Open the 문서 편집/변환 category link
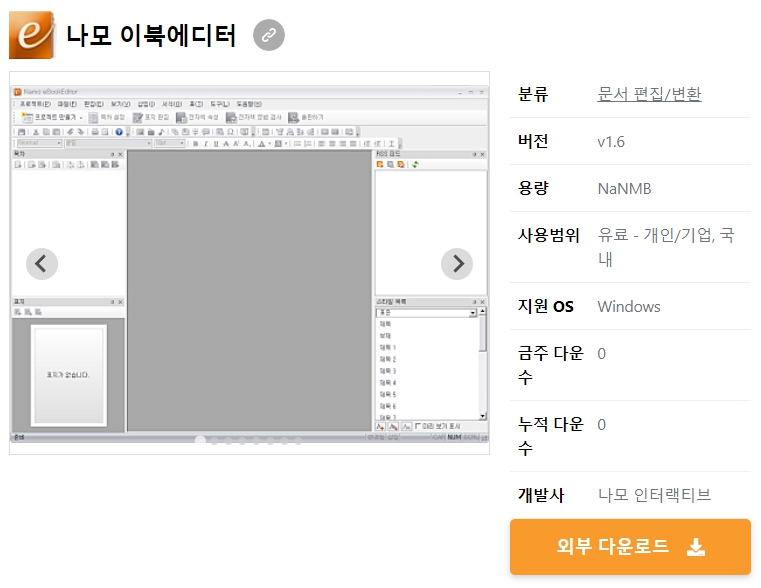The height and width of the screenshot is (588, 761). 649,94
